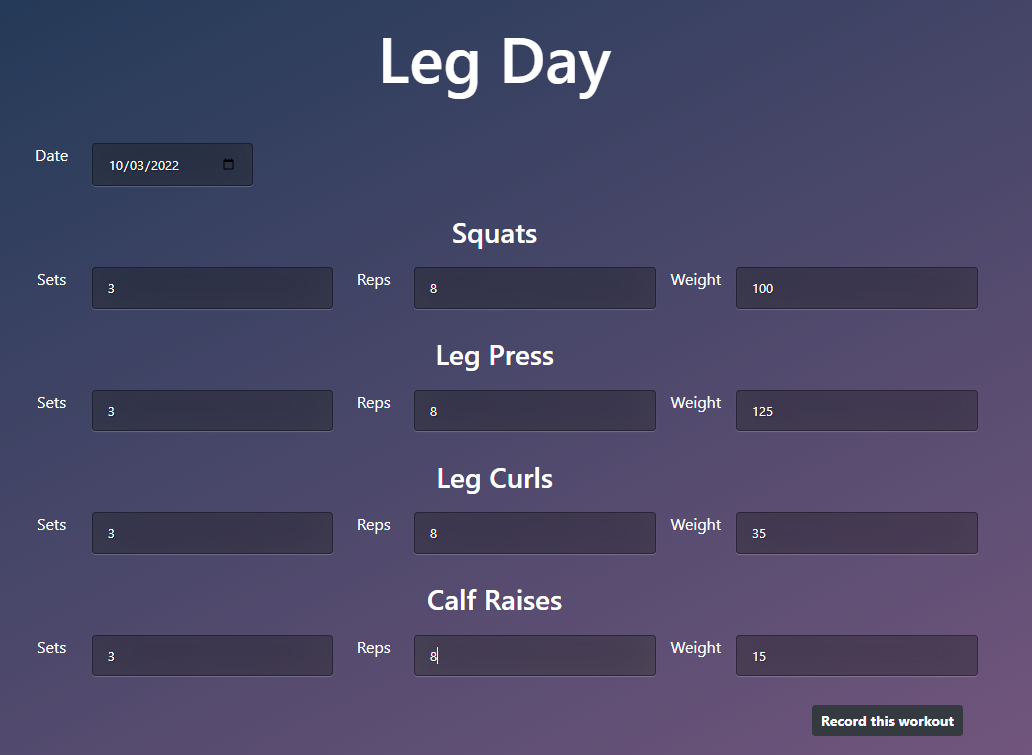Image resolution: width=1032 pixels, height=755 pixels.
Task: Select the Leg Press Weight field
Action: (856, 411)
